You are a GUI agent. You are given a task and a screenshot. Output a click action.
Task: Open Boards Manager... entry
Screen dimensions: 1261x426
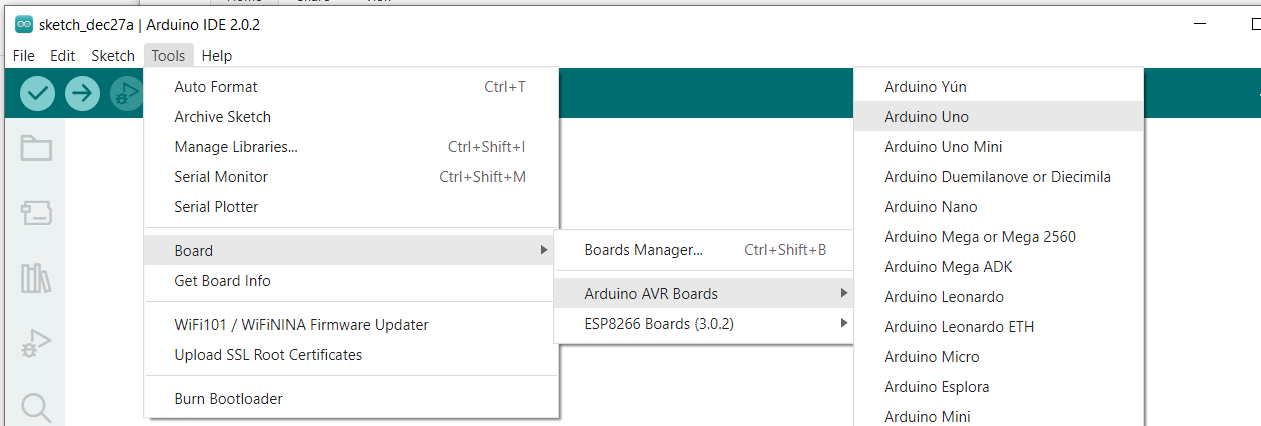point(643,250)
